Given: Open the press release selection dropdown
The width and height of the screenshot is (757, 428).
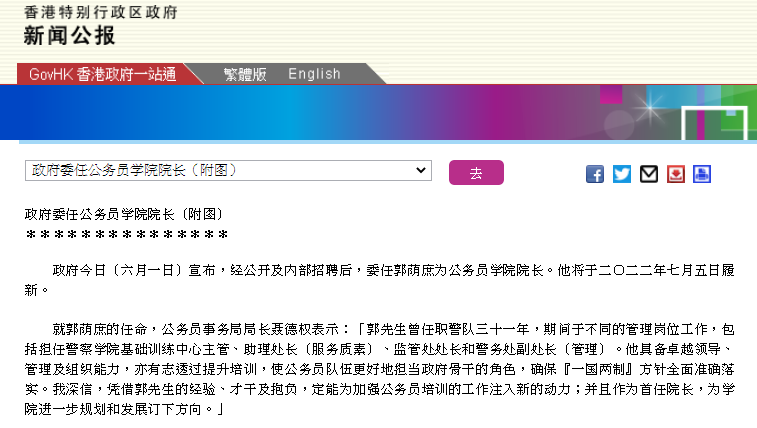Looking at the screenshot, I should point(228,171).
